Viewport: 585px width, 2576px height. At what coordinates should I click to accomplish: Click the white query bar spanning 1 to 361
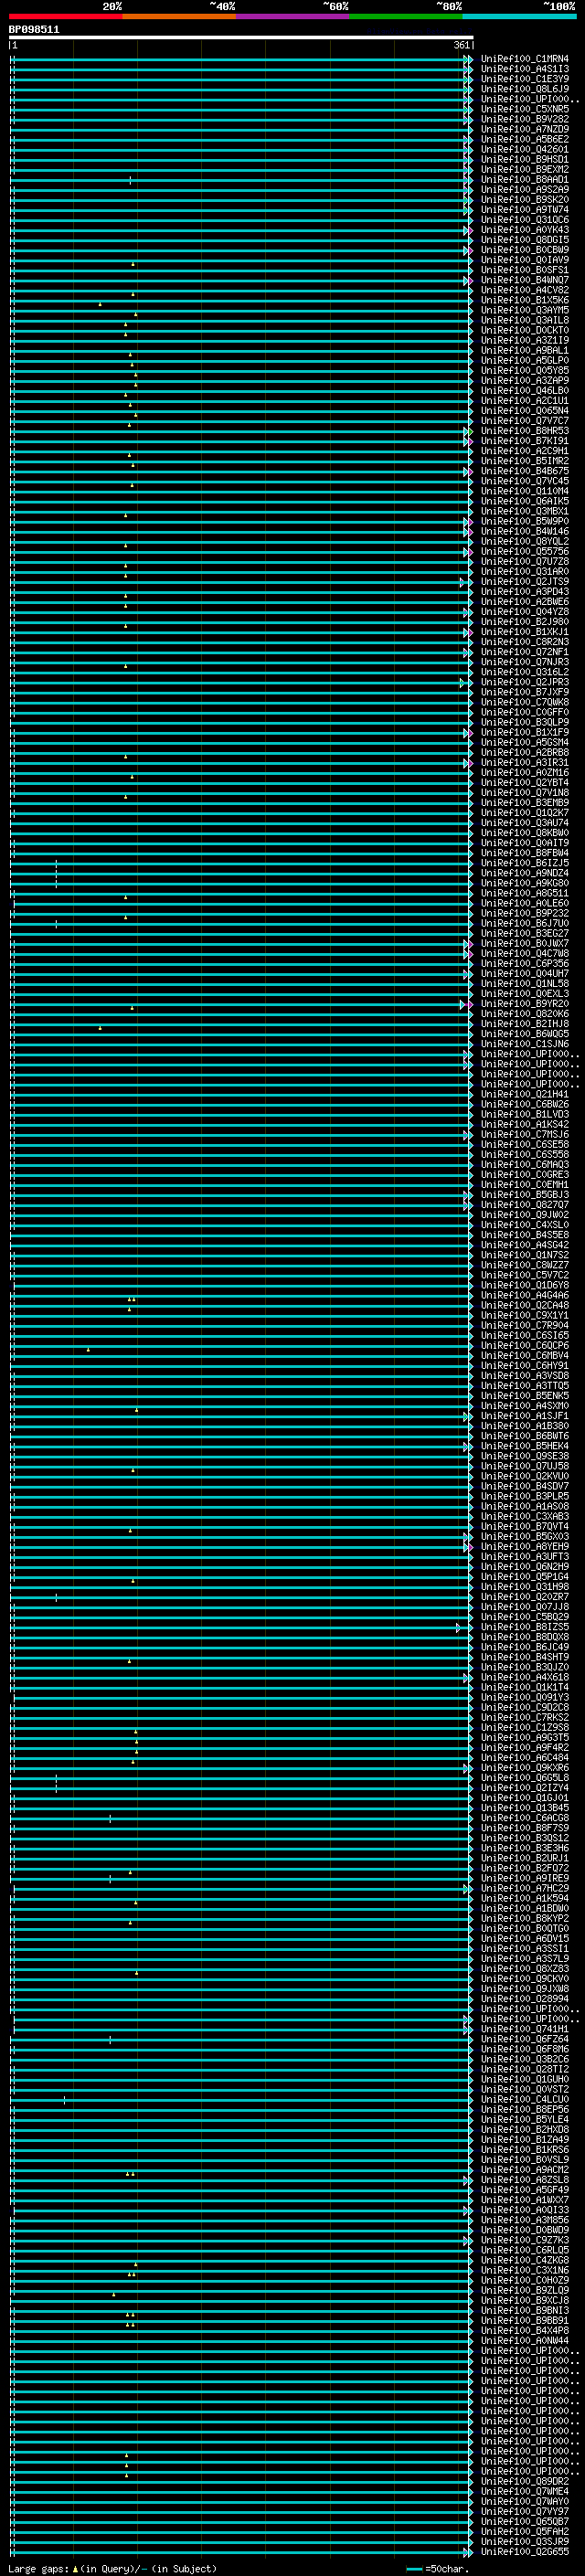(x=241, y=38)
